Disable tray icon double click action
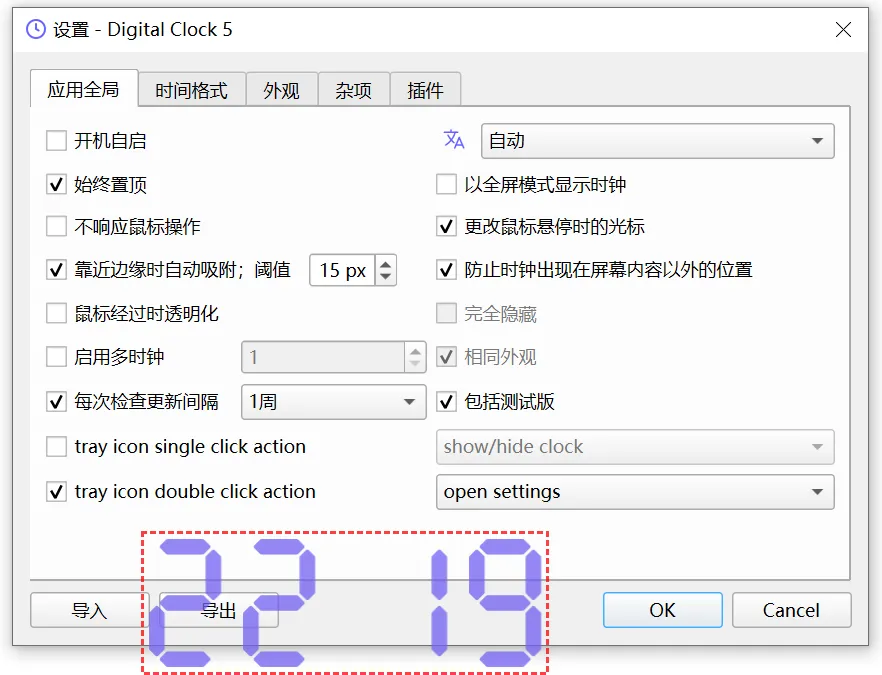 tap(56, 492)
